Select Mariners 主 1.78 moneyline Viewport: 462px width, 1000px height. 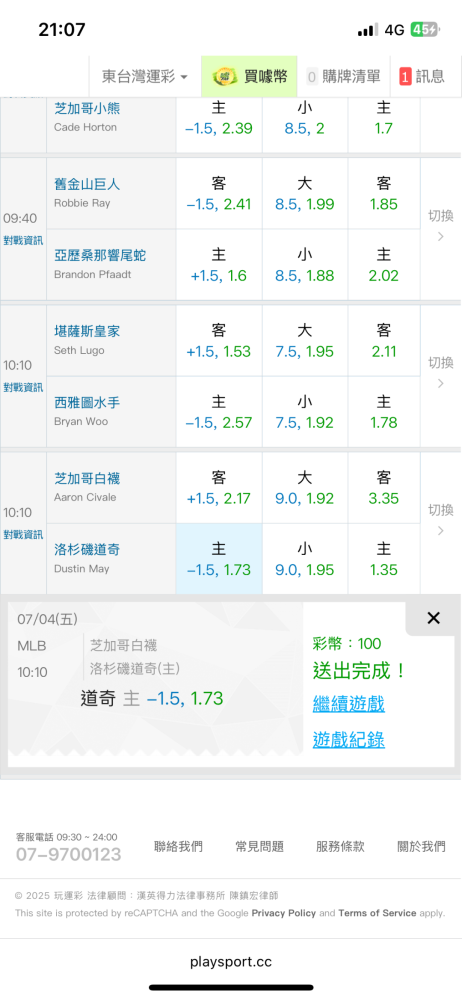click(384, 412)
